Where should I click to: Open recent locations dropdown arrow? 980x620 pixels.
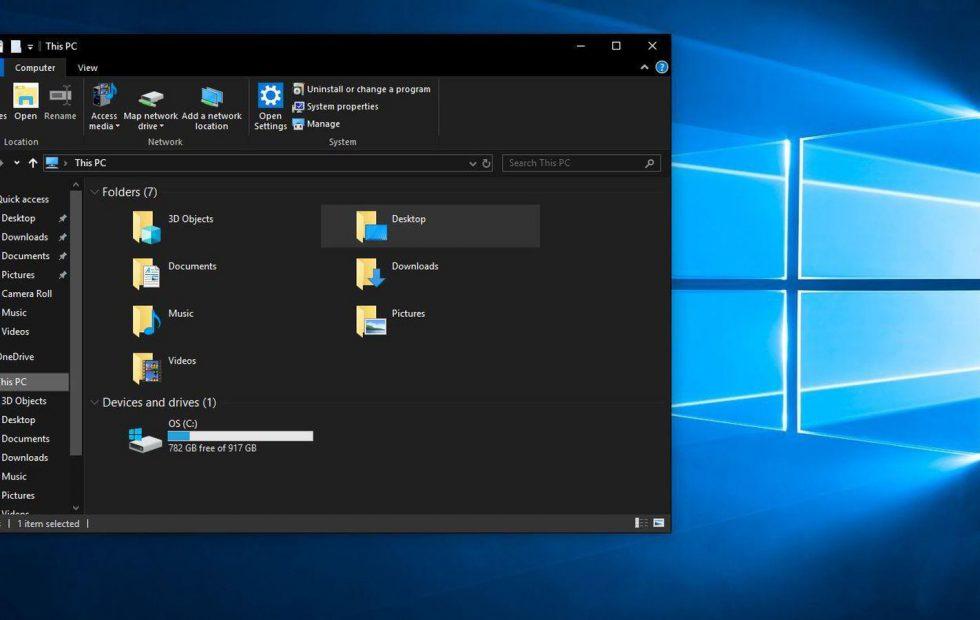tap(17, 163)
